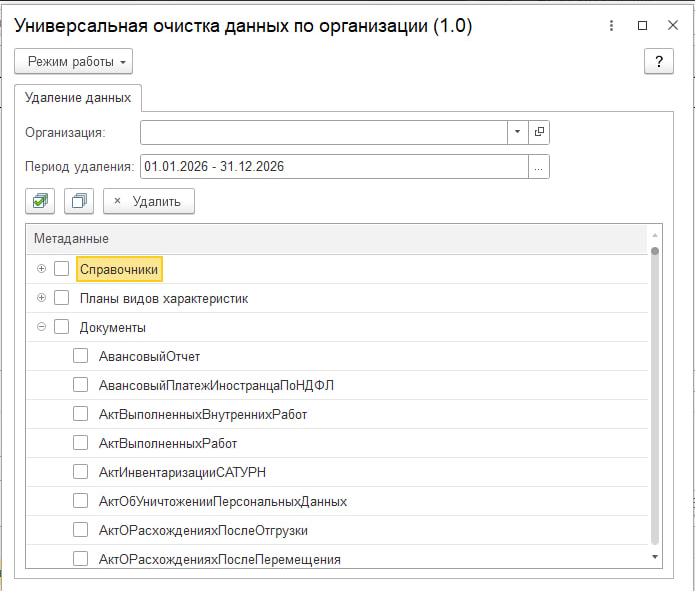Click the open organization form icon
The height and width of the screenshot is (591, 695).
coord(540,132)
